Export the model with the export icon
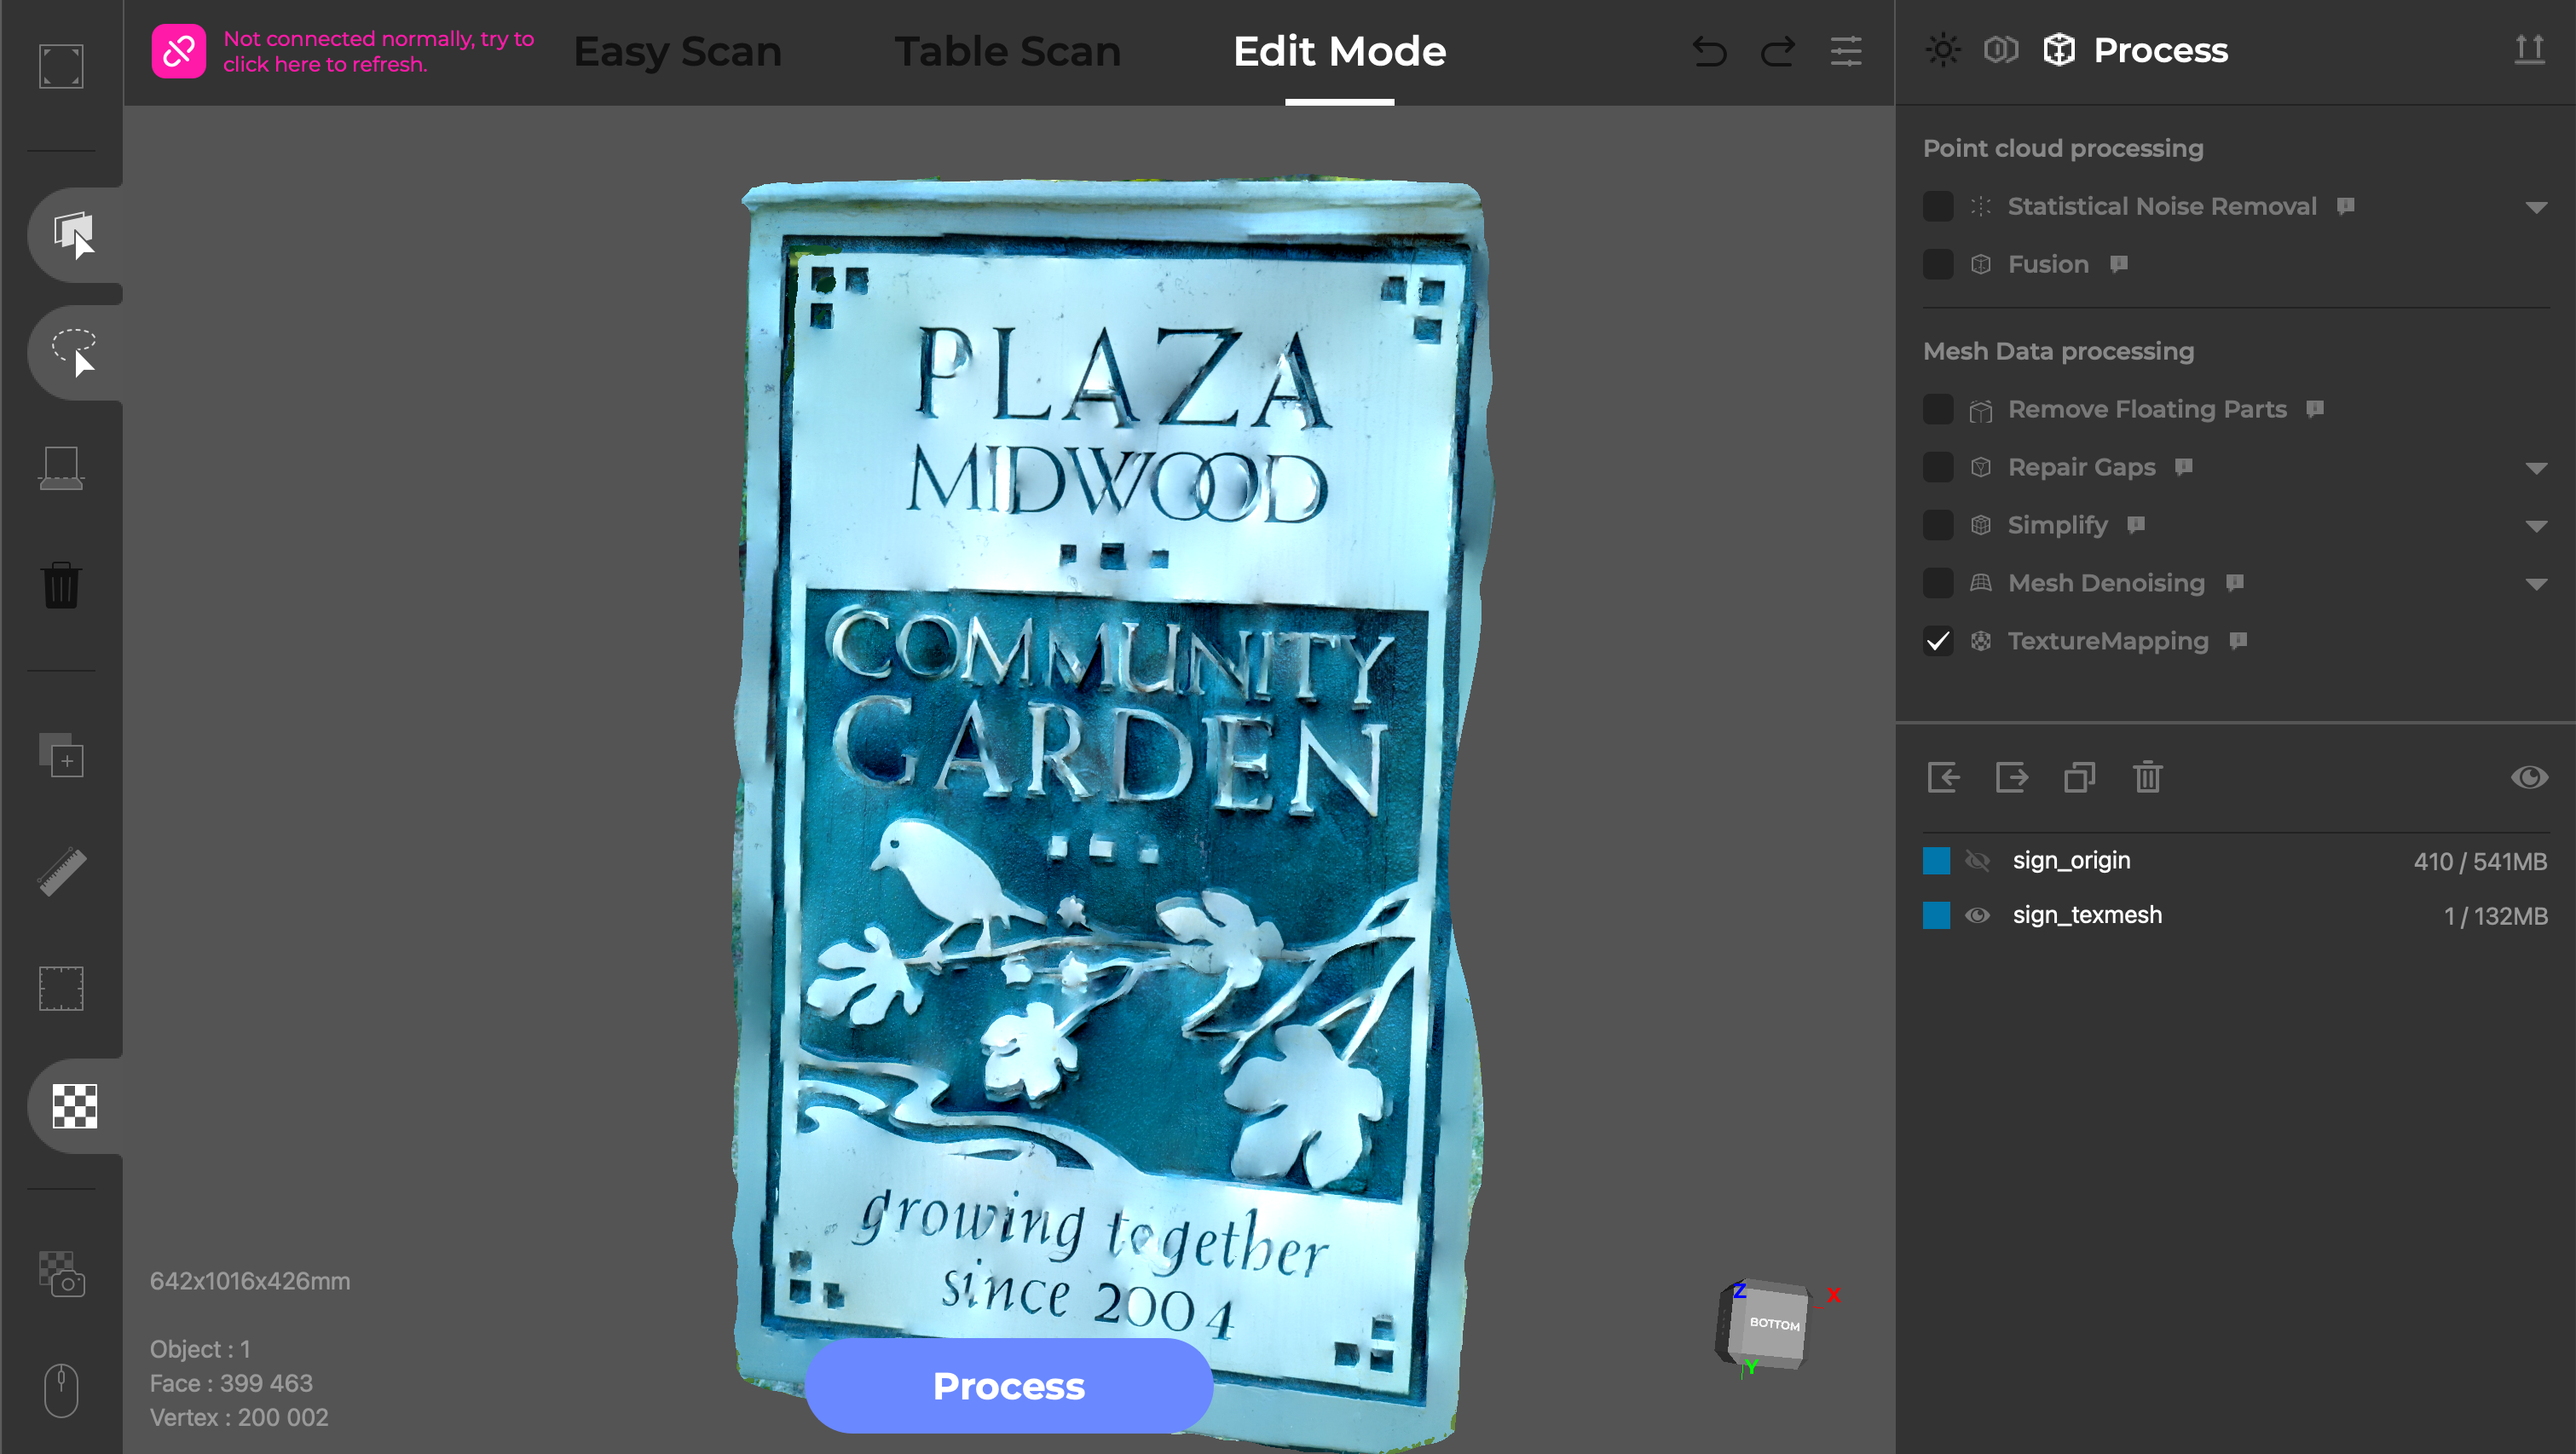This screenshot has width=2576, height=1454. (2011, 777)
